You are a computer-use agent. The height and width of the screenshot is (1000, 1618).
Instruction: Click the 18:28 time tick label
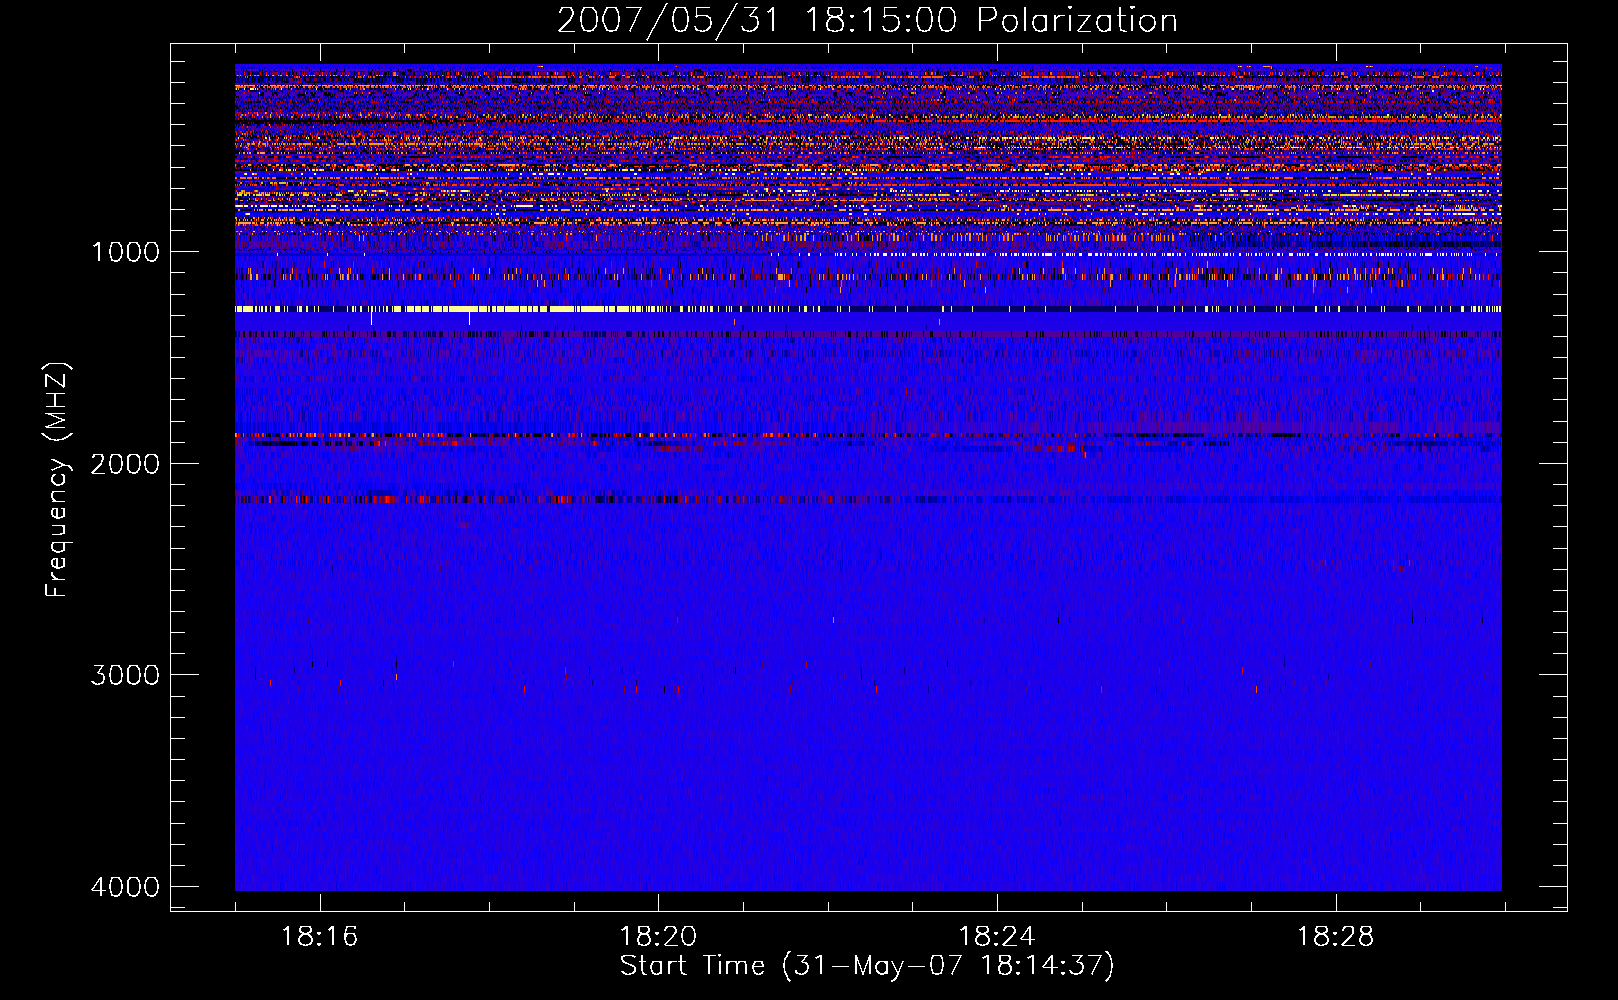[1336, 937]
